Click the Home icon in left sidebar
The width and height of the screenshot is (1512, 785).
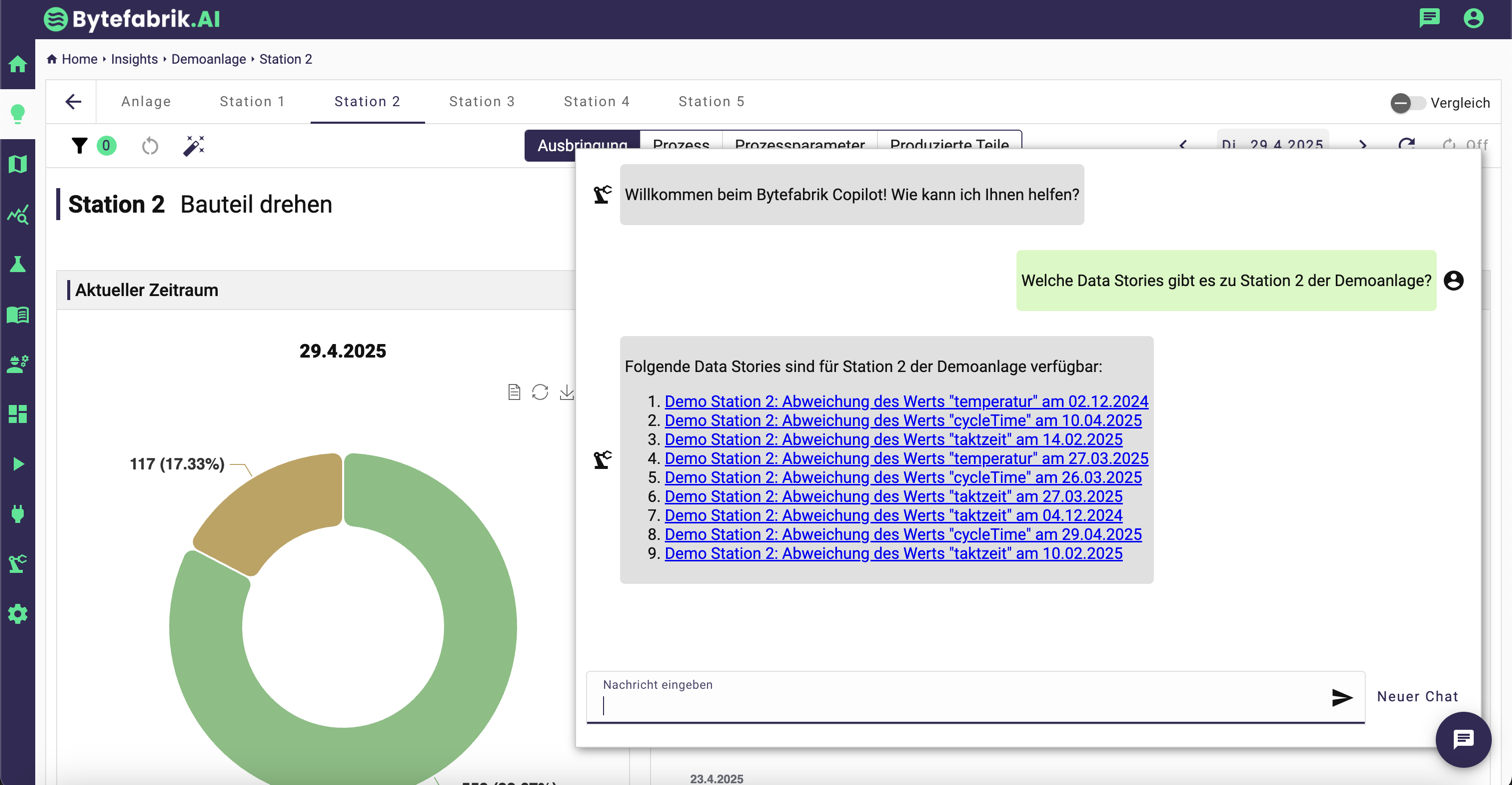[x=17, y=65]
